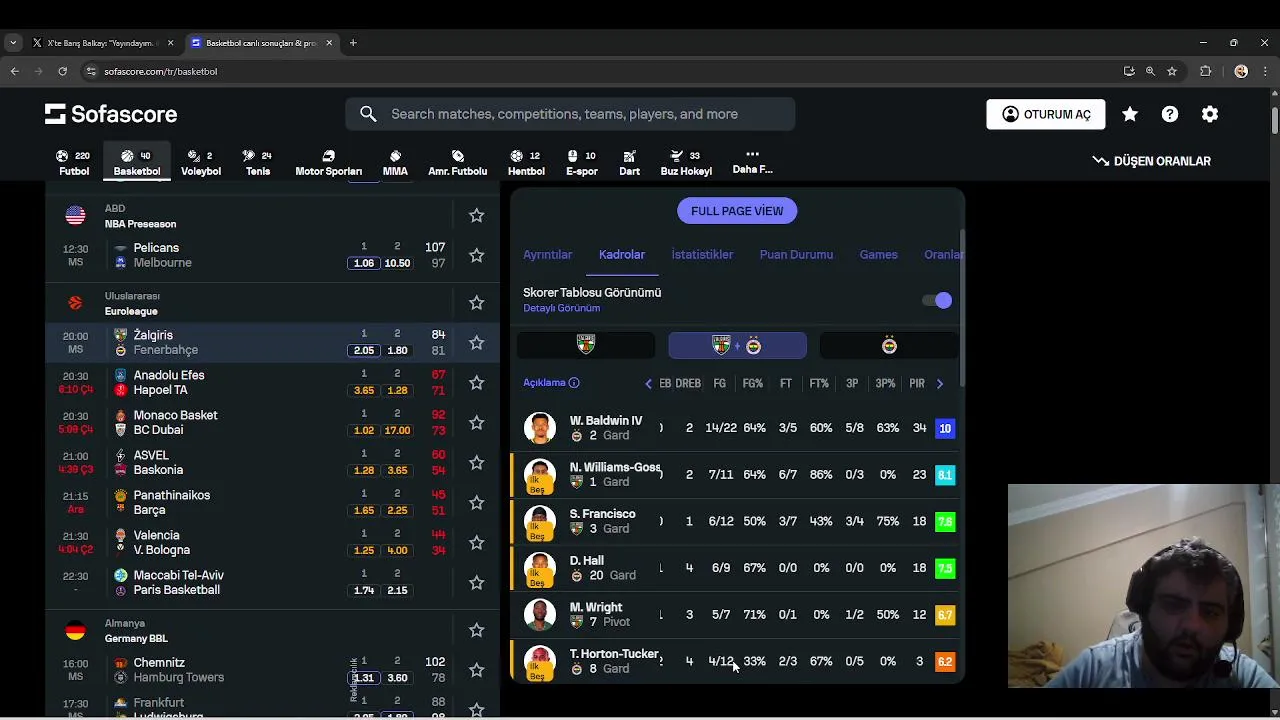The image size is (1280, 720).
Task: Favorite the Euroleague competition
Action: click(x=476, y=303)
